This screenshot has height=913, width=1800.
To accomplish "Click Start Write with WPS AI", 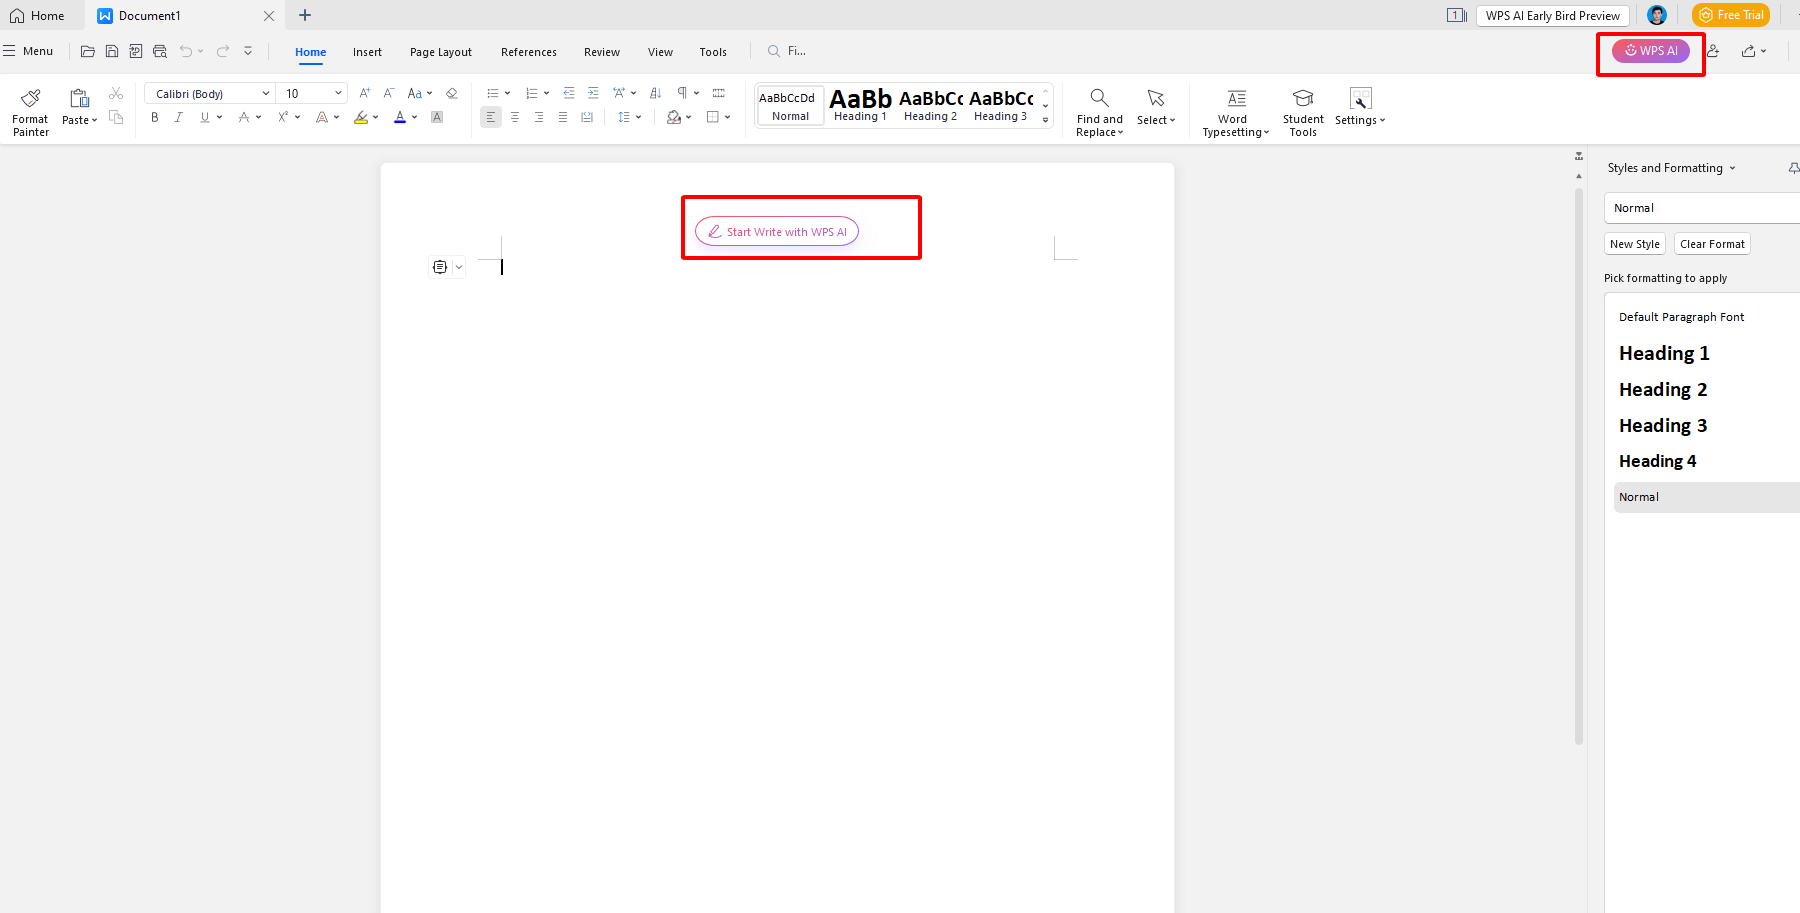I will (x=776, y=231).
